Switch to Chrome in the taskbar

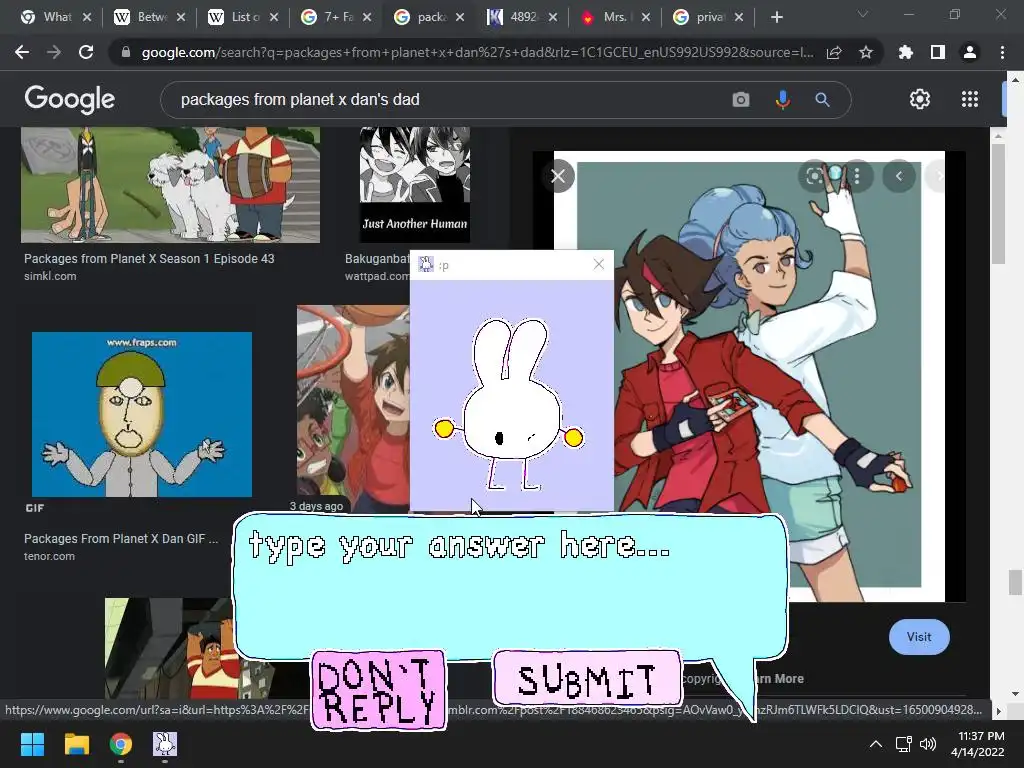pos(120,744)
